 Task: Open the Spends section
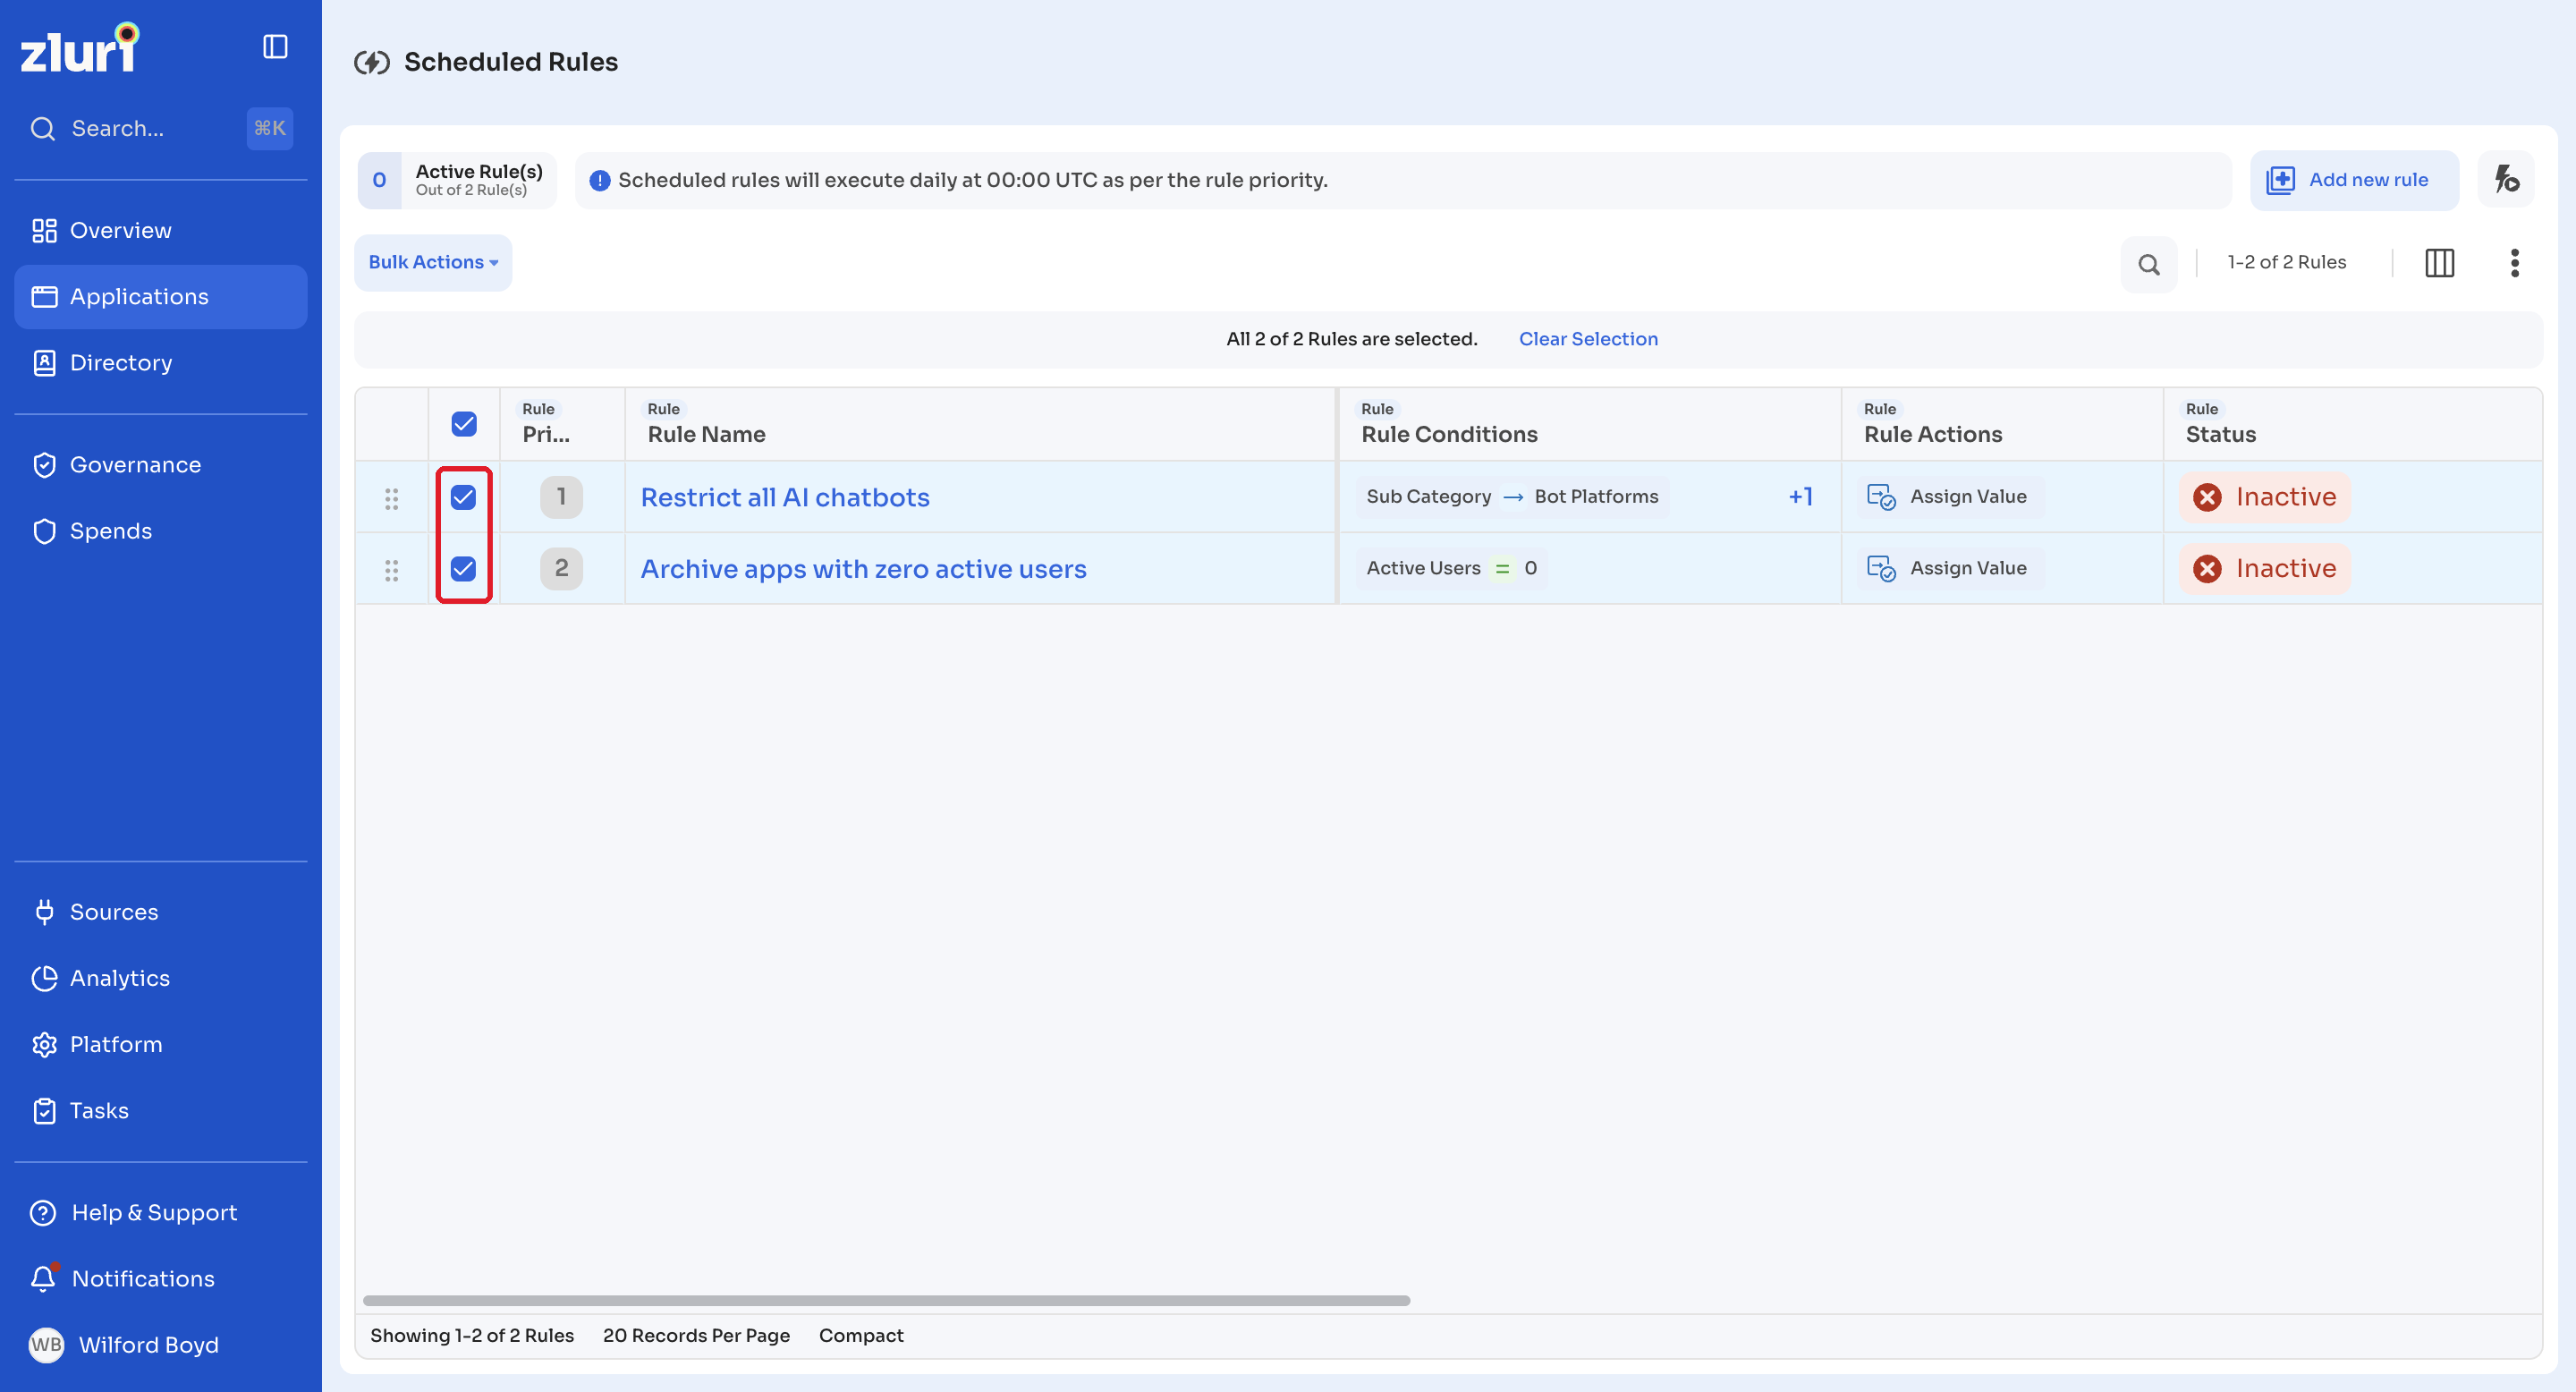pyautogui.click(x=161, y=531)
